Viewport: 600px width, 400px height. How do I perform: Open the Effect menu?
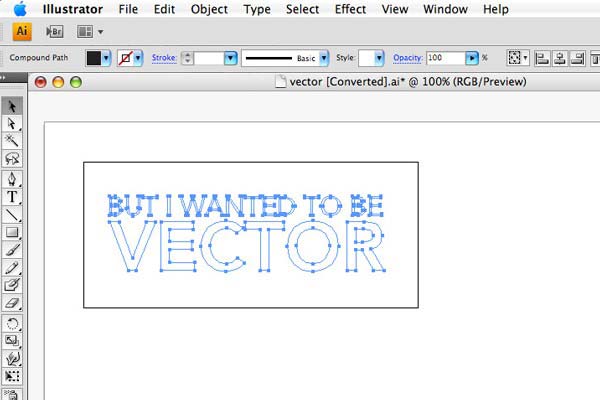350,9
